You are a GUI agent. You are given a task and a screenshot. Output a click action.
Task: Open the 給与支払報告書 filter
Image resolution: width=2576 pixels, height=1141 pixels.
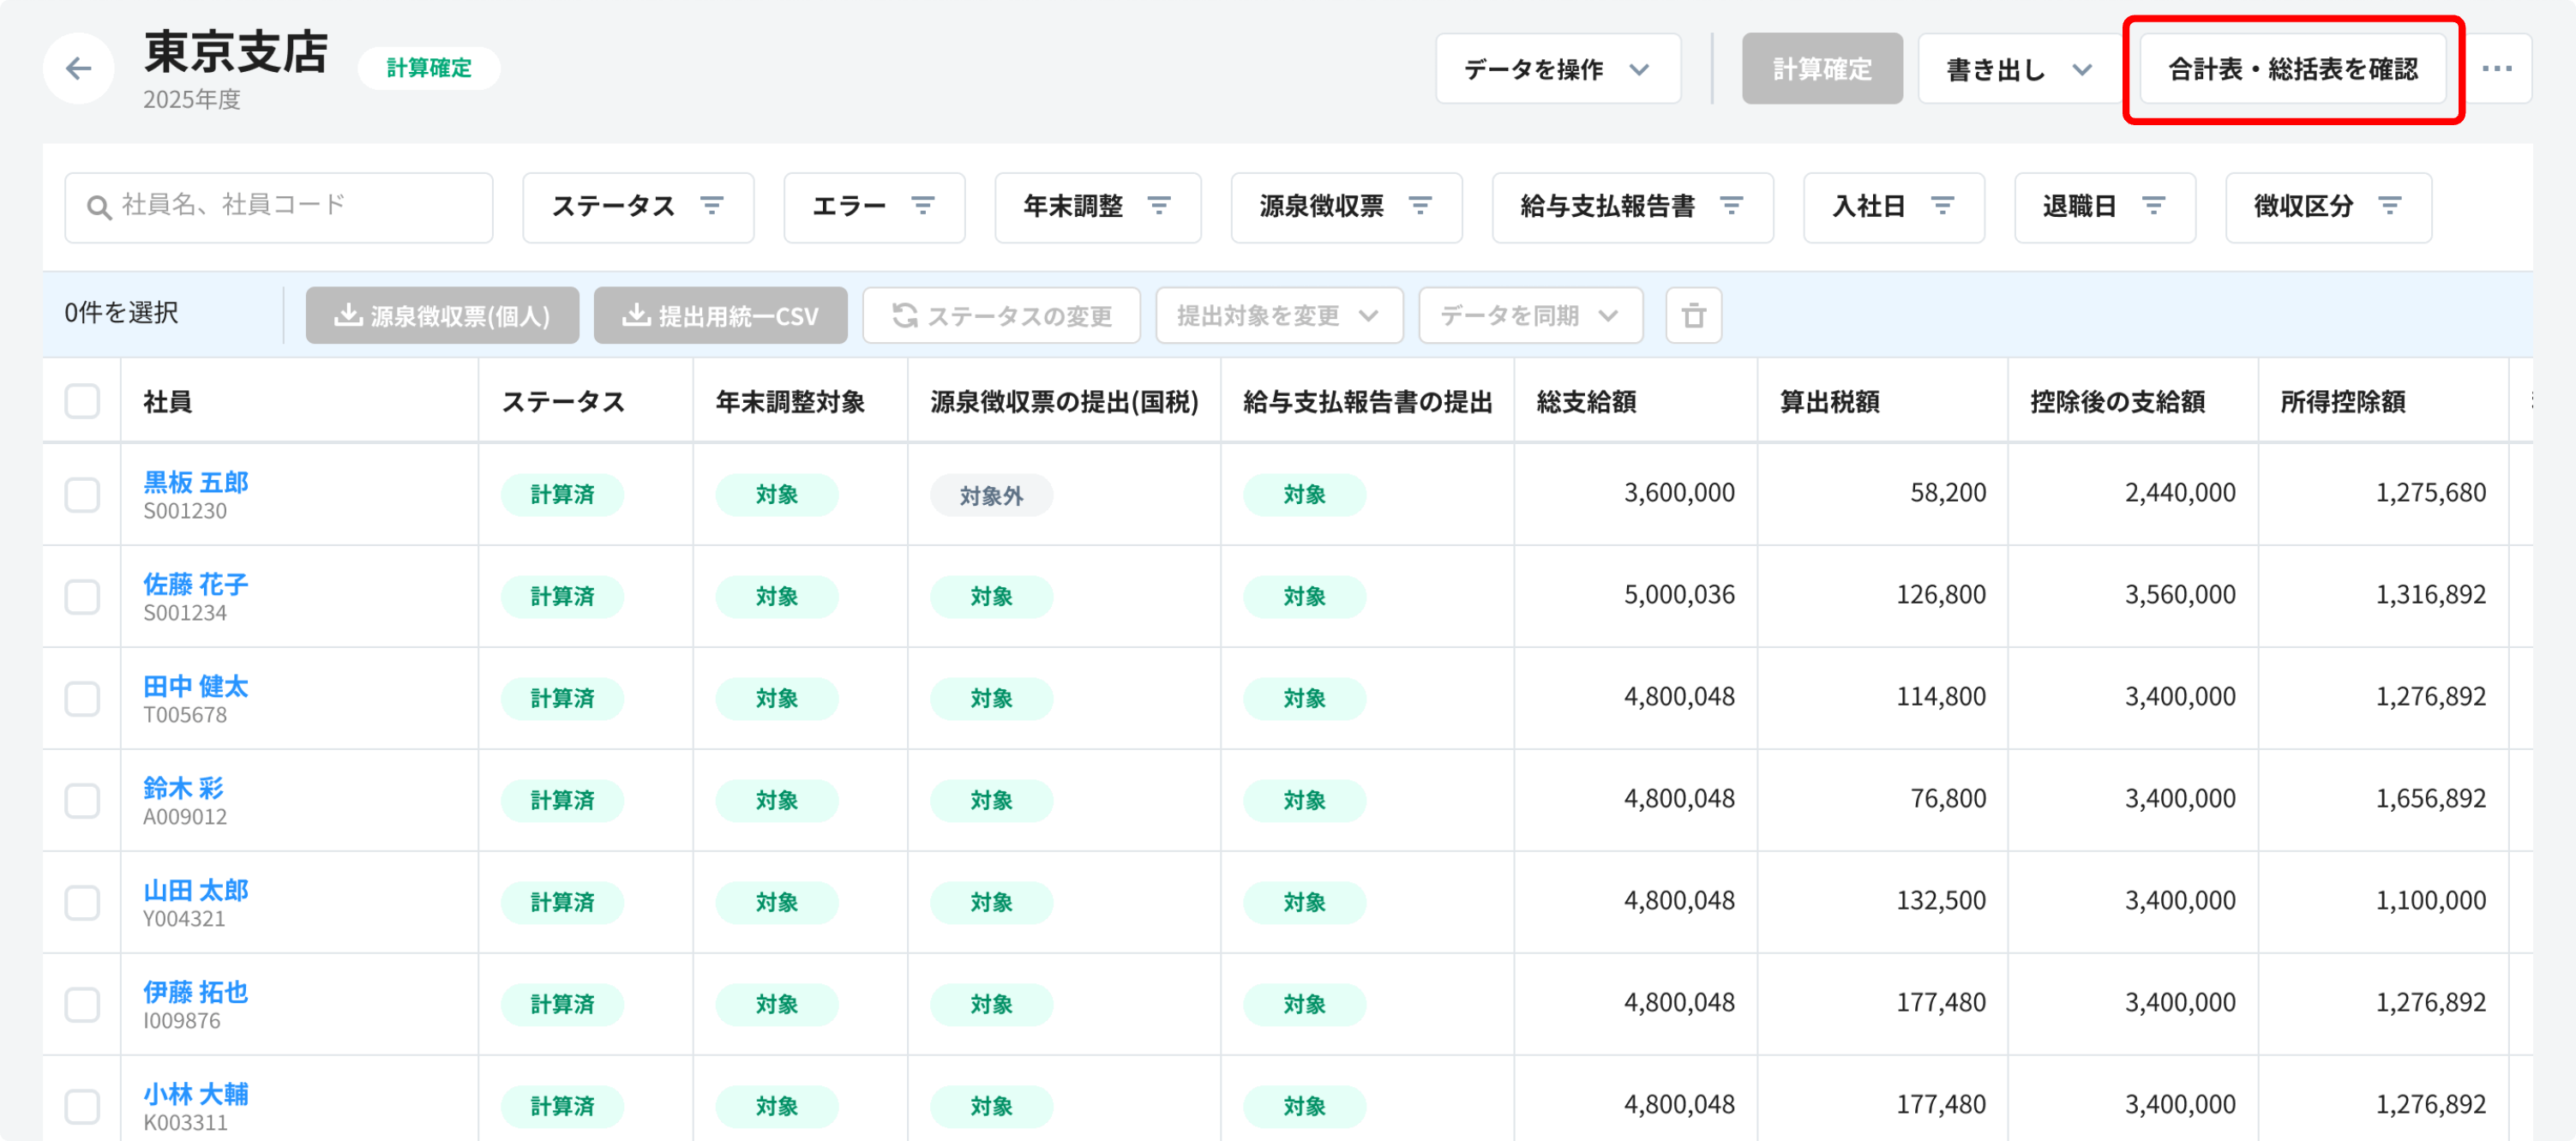1631,207
